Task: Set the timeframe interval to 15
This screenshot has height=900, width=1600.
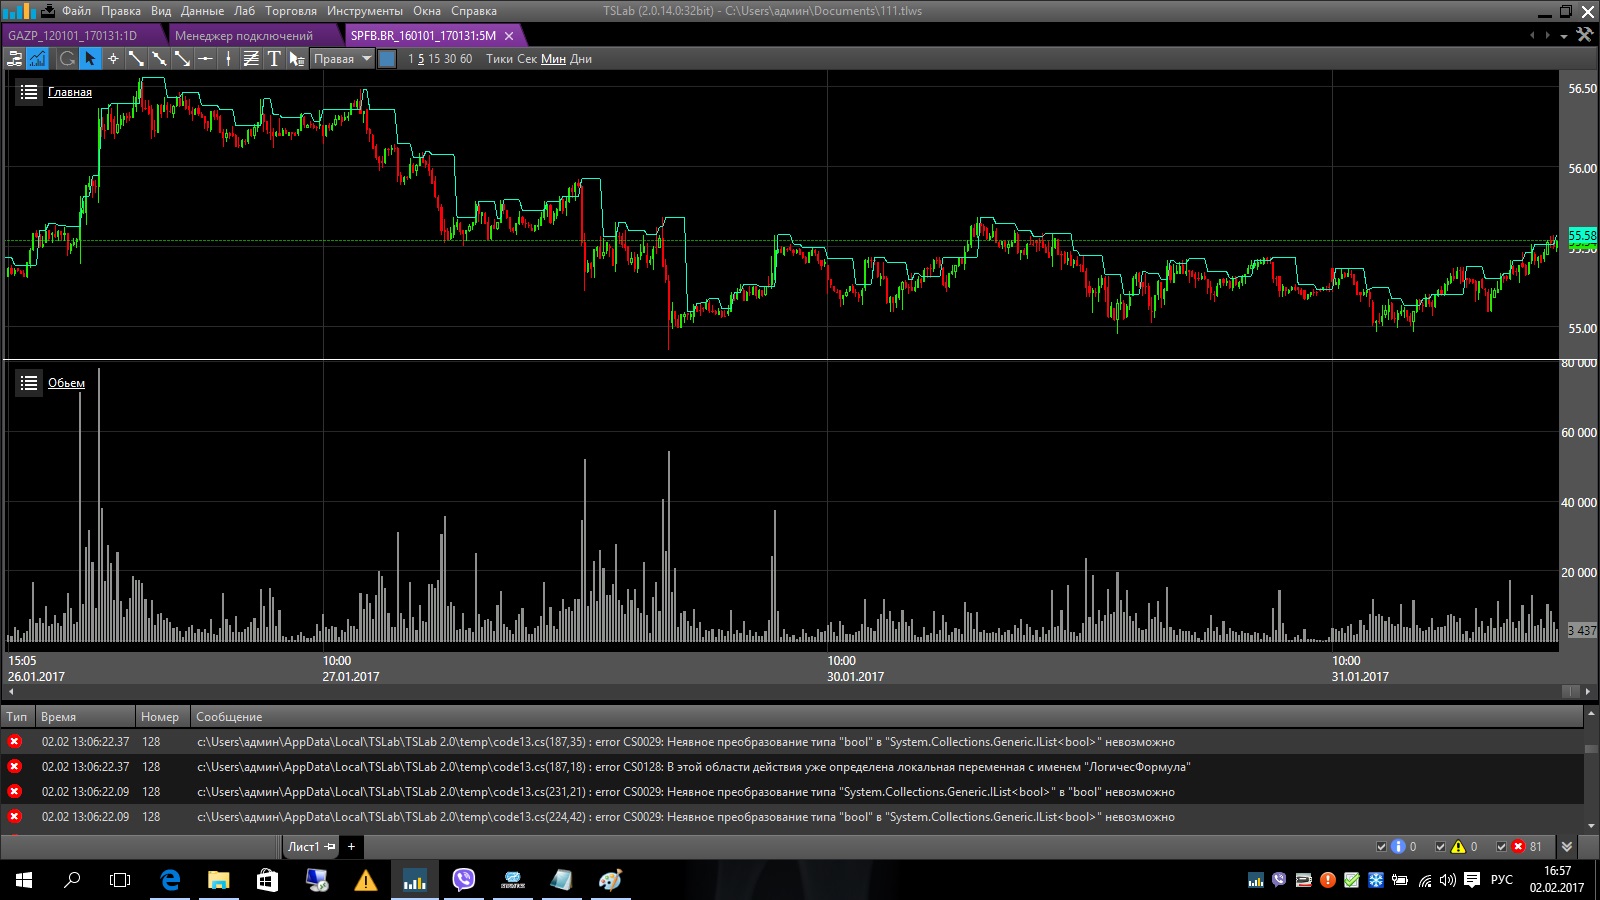Action: point(435,59)
